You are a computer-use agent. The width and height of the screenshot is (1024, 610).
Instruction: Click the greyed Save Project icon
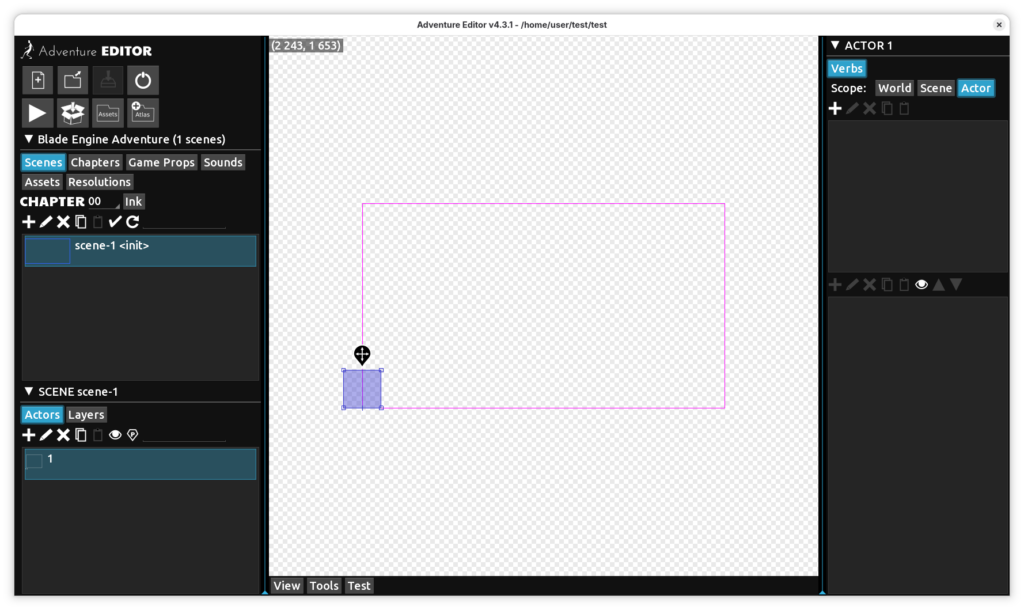point(108,80)
